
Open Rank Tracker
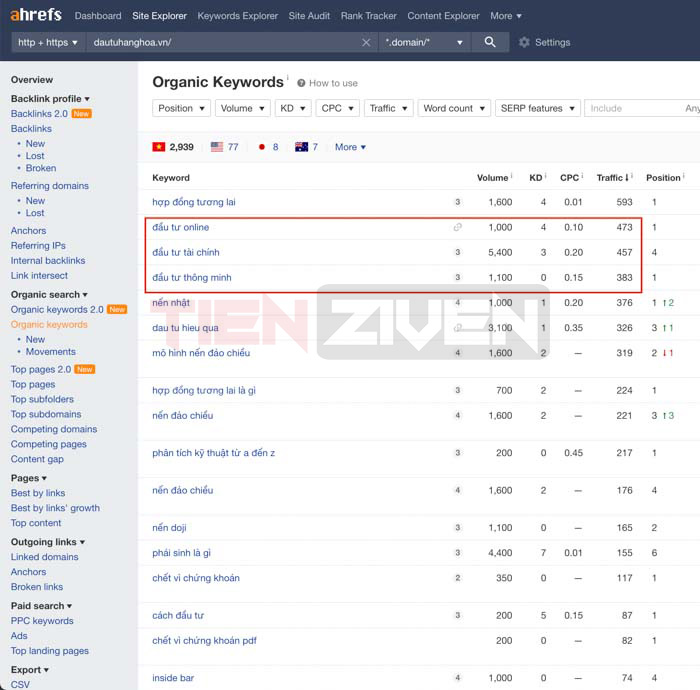(x=368, y=16)
